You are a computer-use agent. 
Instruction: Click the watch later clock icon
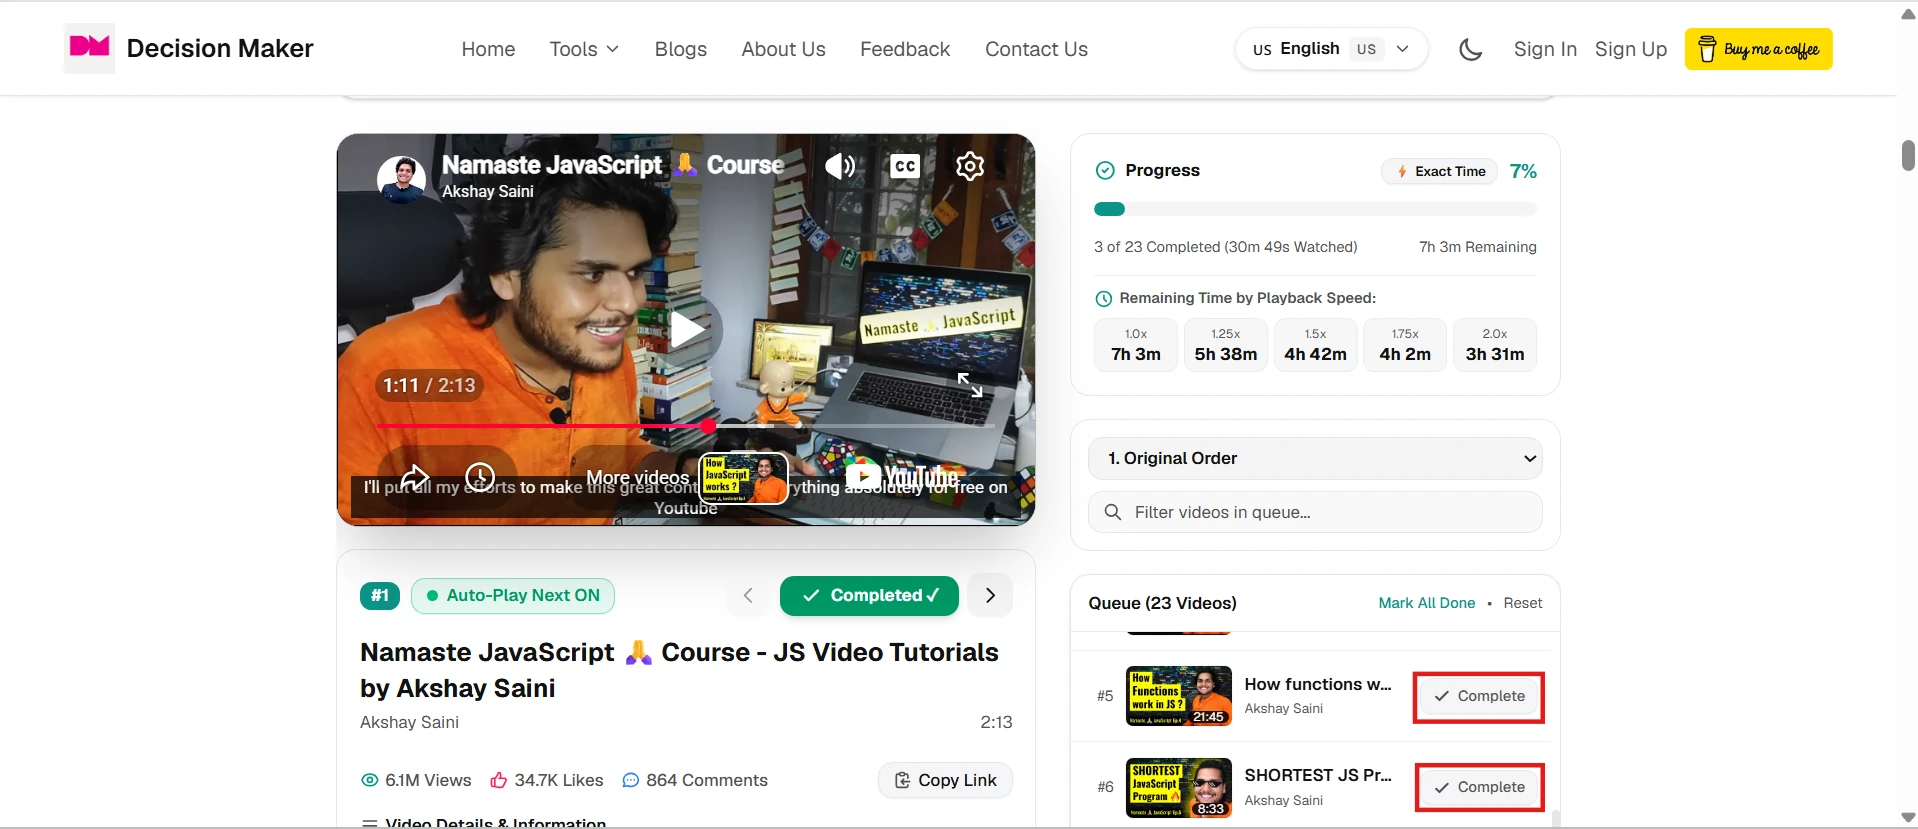click(480, 477)
